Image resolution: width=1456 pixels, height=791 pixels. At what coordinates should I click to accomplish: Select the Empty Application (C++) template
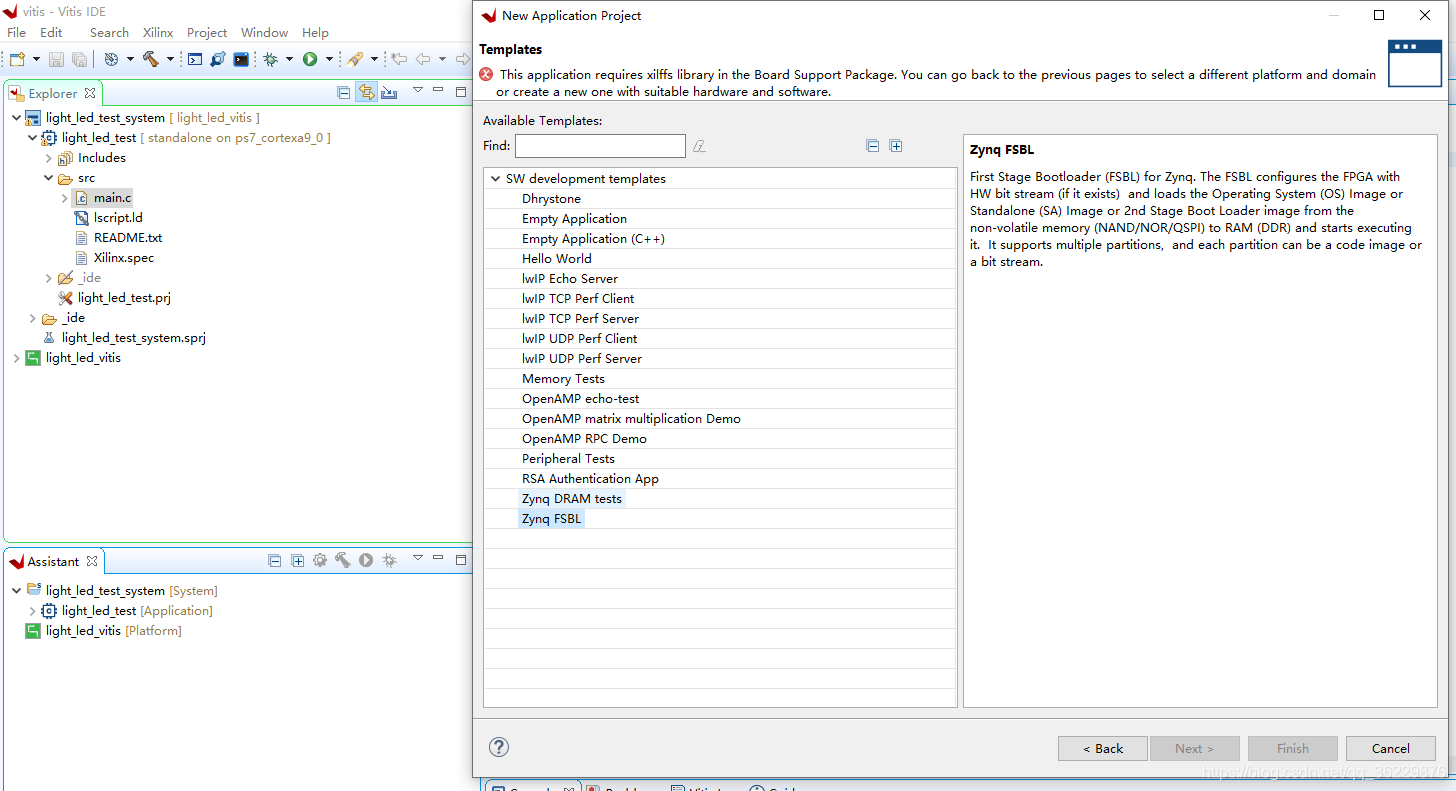coord(593,239)
